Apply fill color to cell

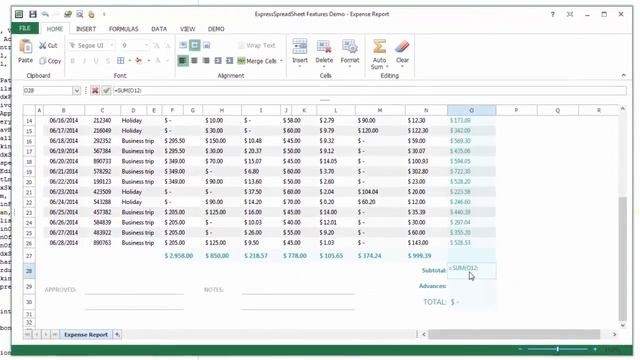[139, 61]
